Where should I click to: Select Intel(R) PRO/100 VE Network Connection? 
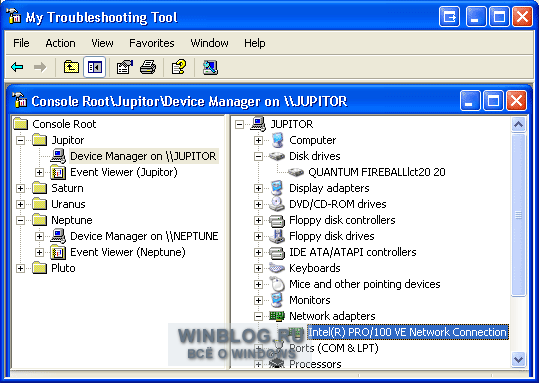tap(408, 332)
